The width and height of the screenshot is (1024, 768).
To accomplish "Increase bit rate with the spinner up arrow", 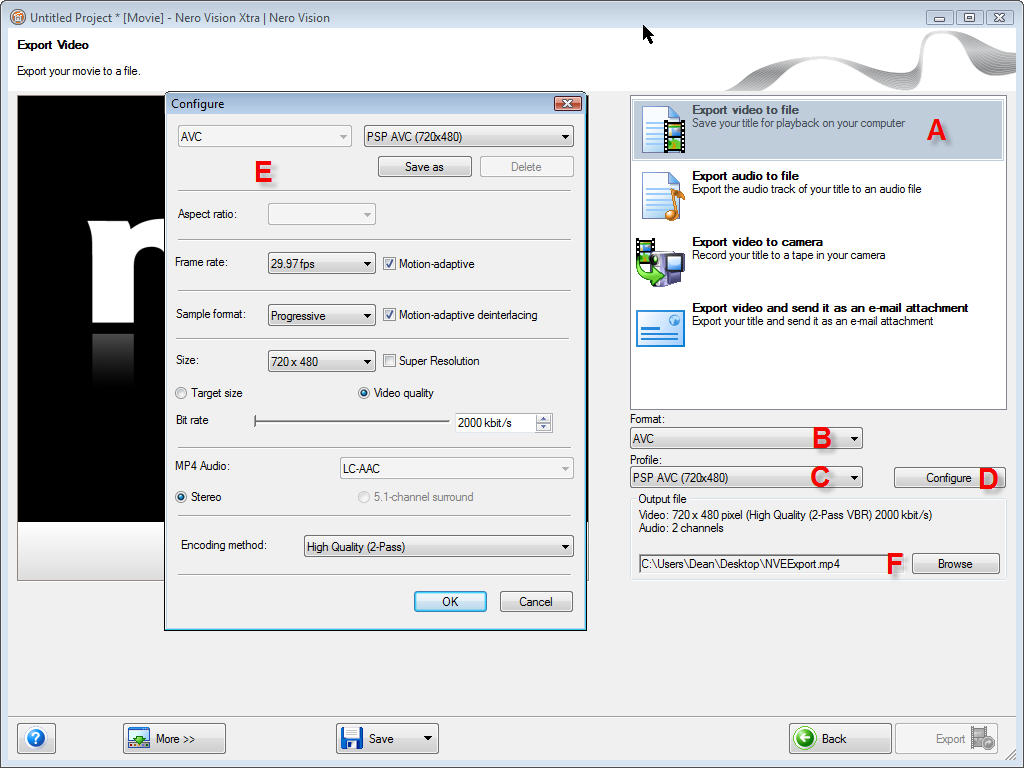I will [x=543, y=419].
